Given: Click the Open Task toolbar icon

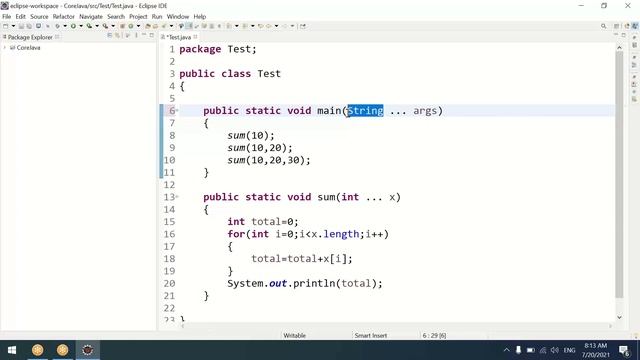Looking at the screenshot, I should point(156,26).
